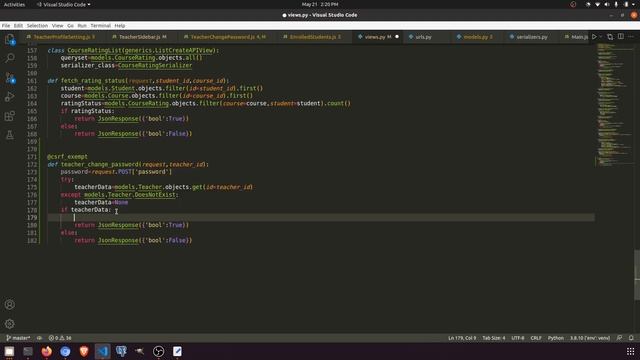The image size is (640, 360).
Task: Open the File menu
Action: tap(6, 25)
